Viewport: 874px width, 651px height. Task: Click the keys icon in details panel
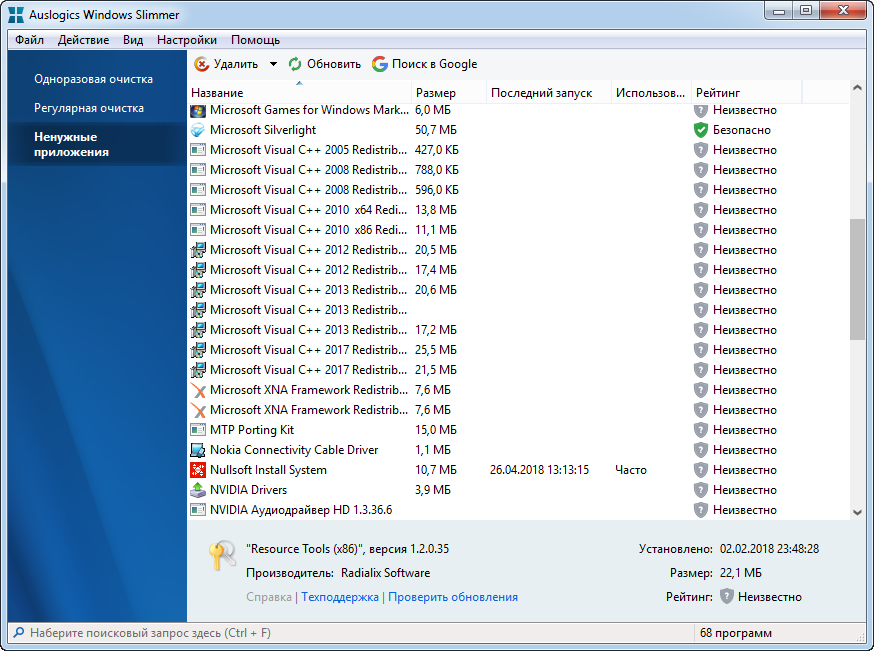(x=222, y=555)
